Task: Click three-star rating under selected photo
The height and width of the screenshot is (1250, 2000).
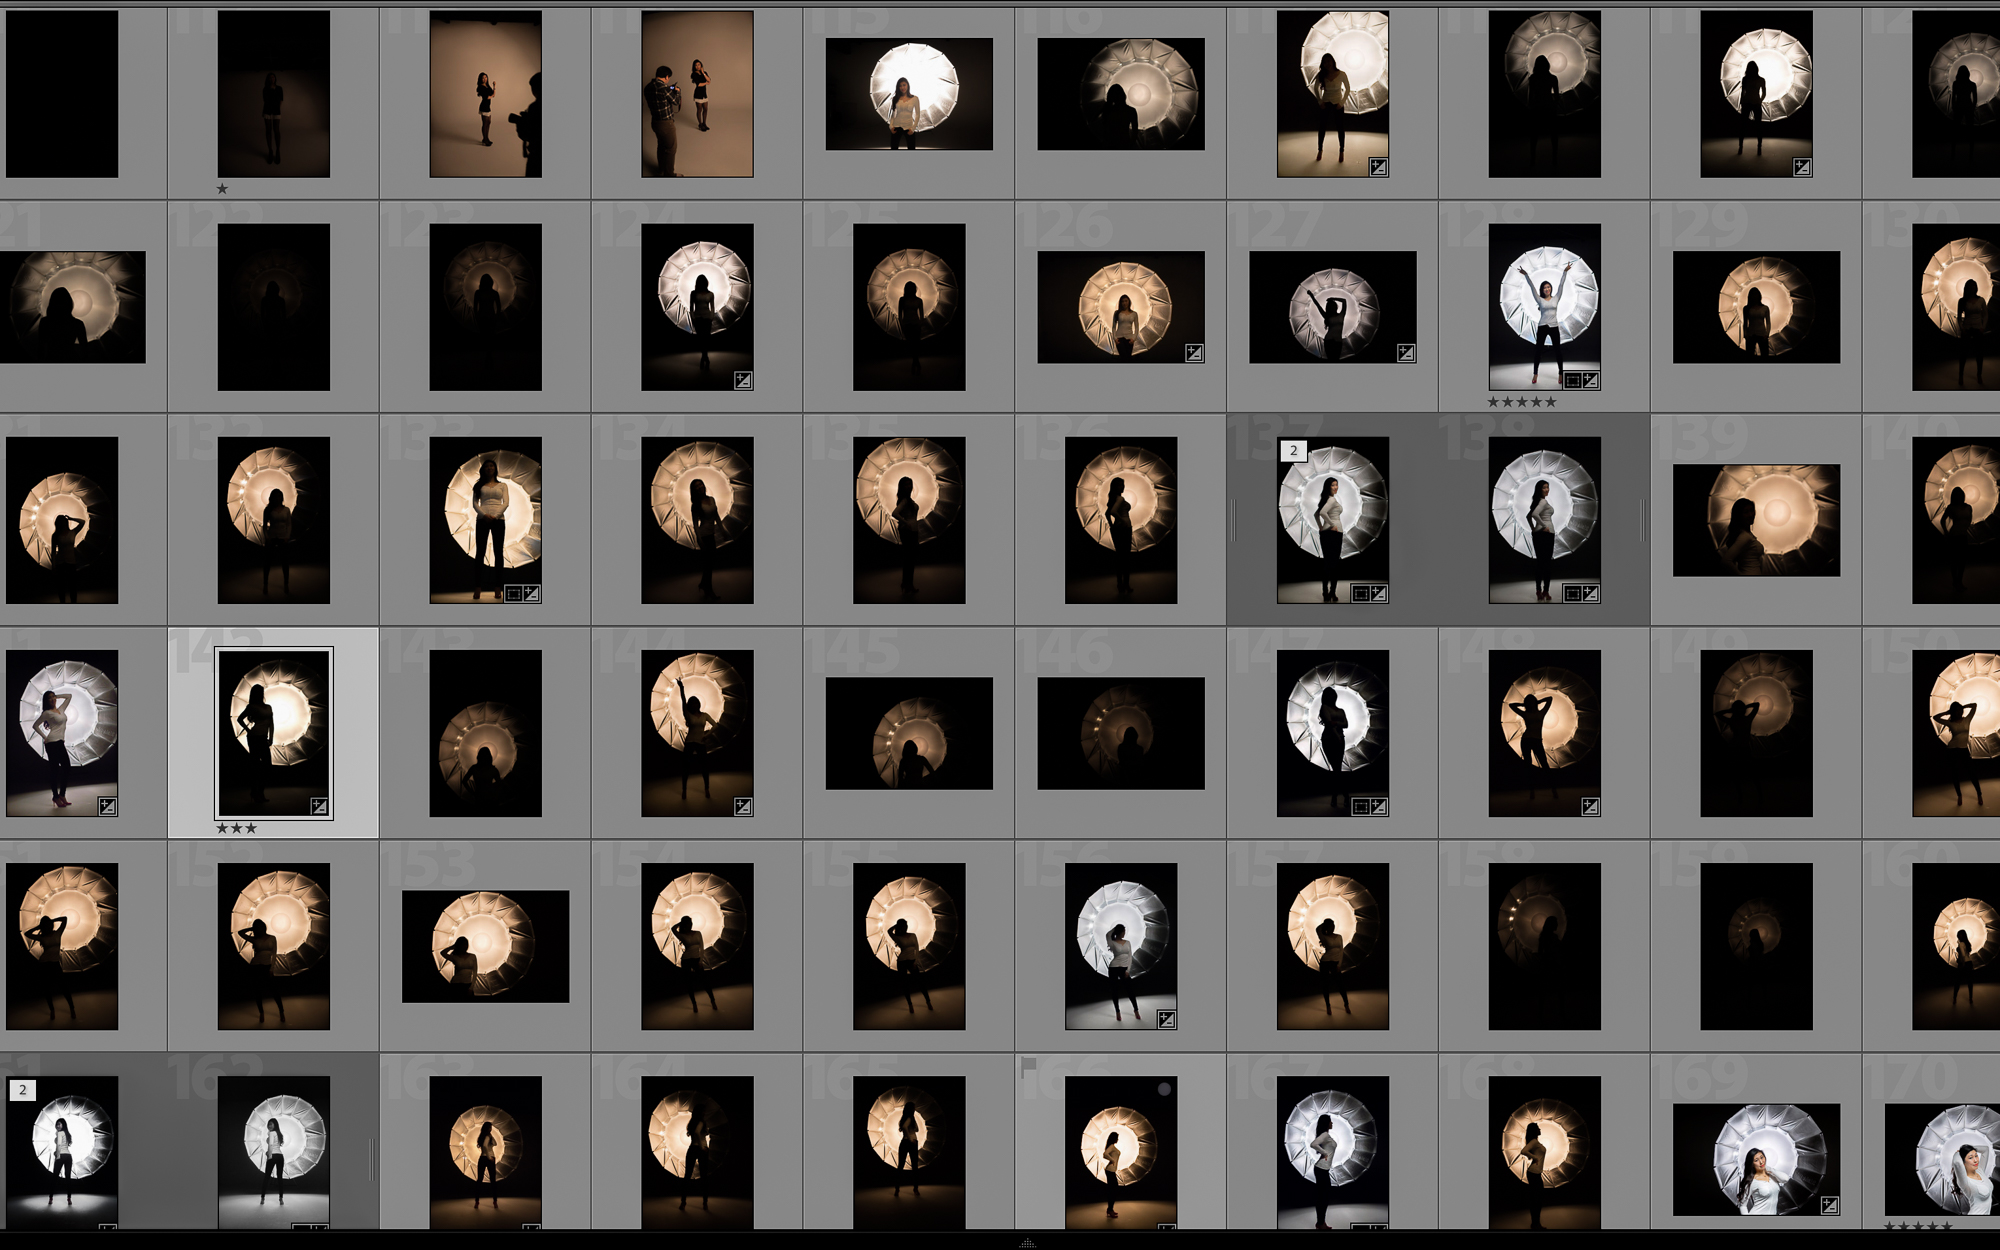Action: click(237, 828)
